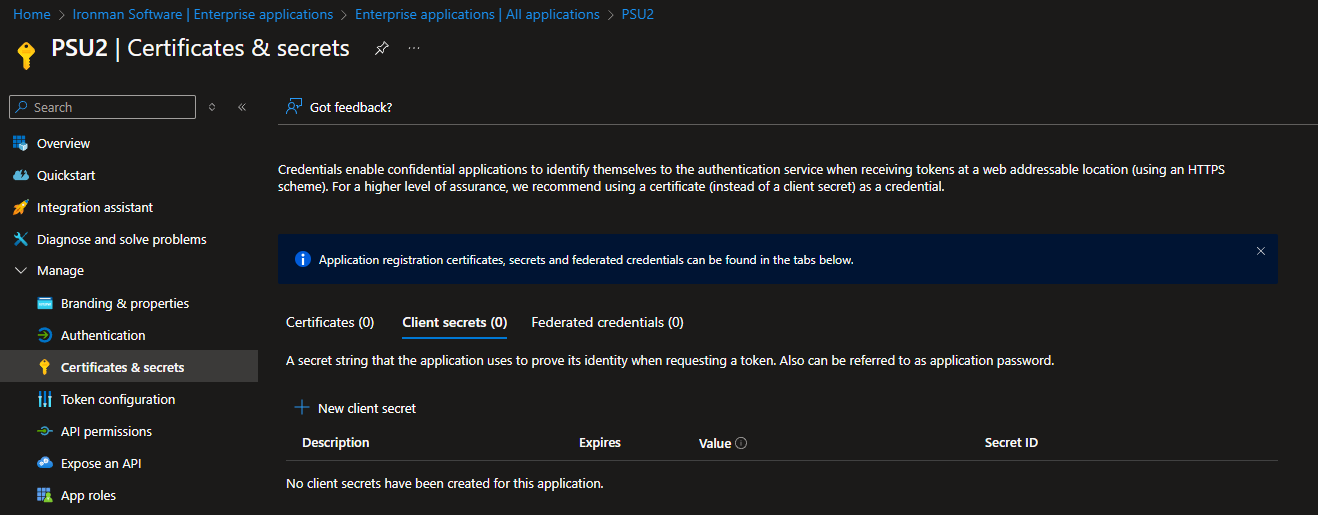Select Diagnose and solve problems
Viewport: 1318px width, 515px height.
pyautogui.click(x=121, y=239)
